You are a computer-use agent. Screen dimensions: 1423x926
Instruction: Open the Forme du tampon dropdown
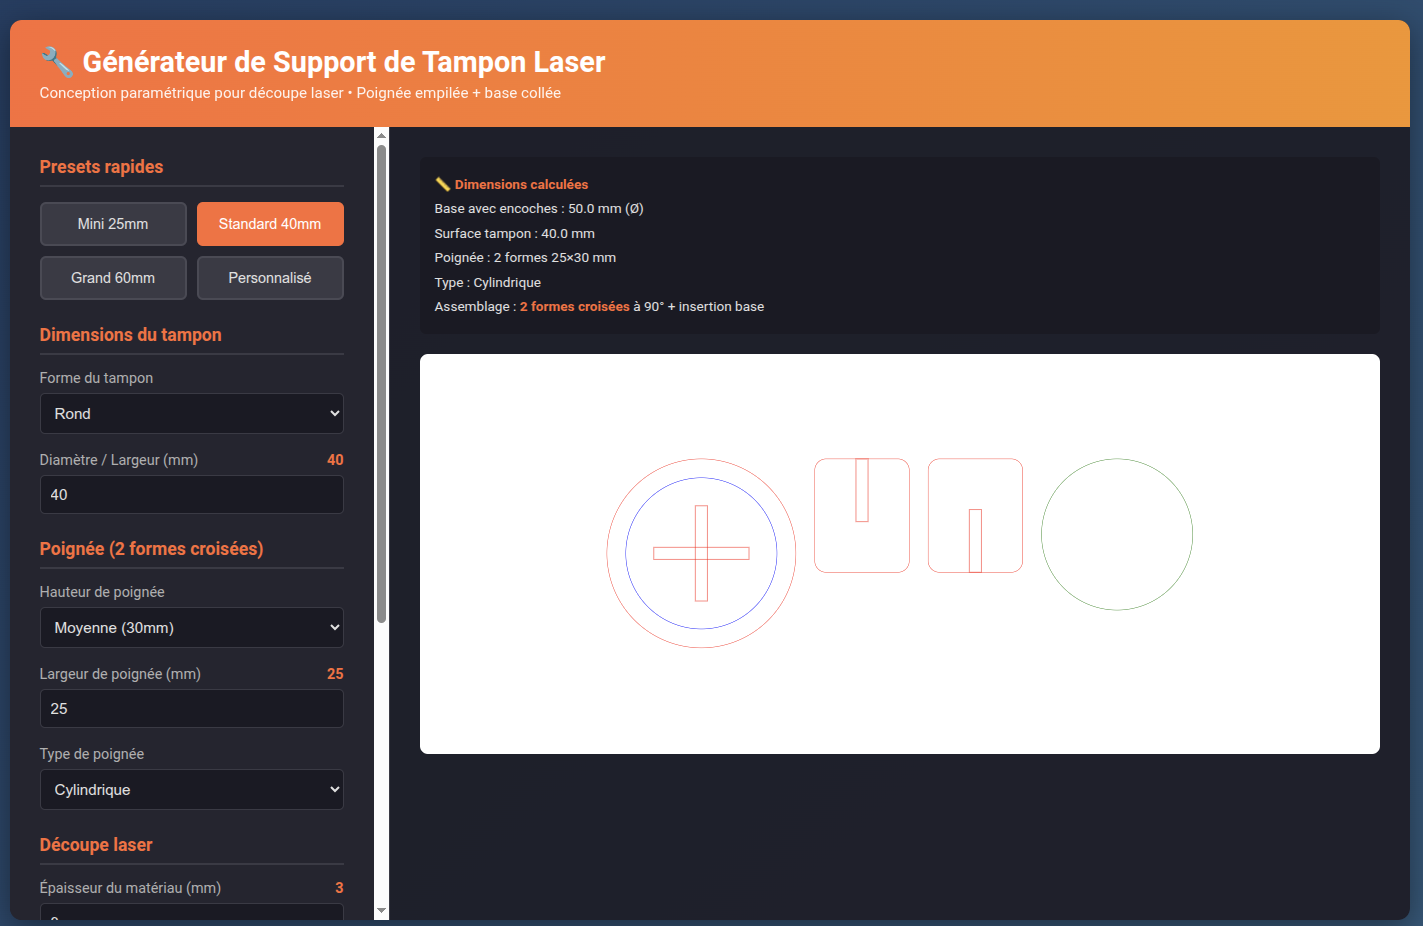191,414
